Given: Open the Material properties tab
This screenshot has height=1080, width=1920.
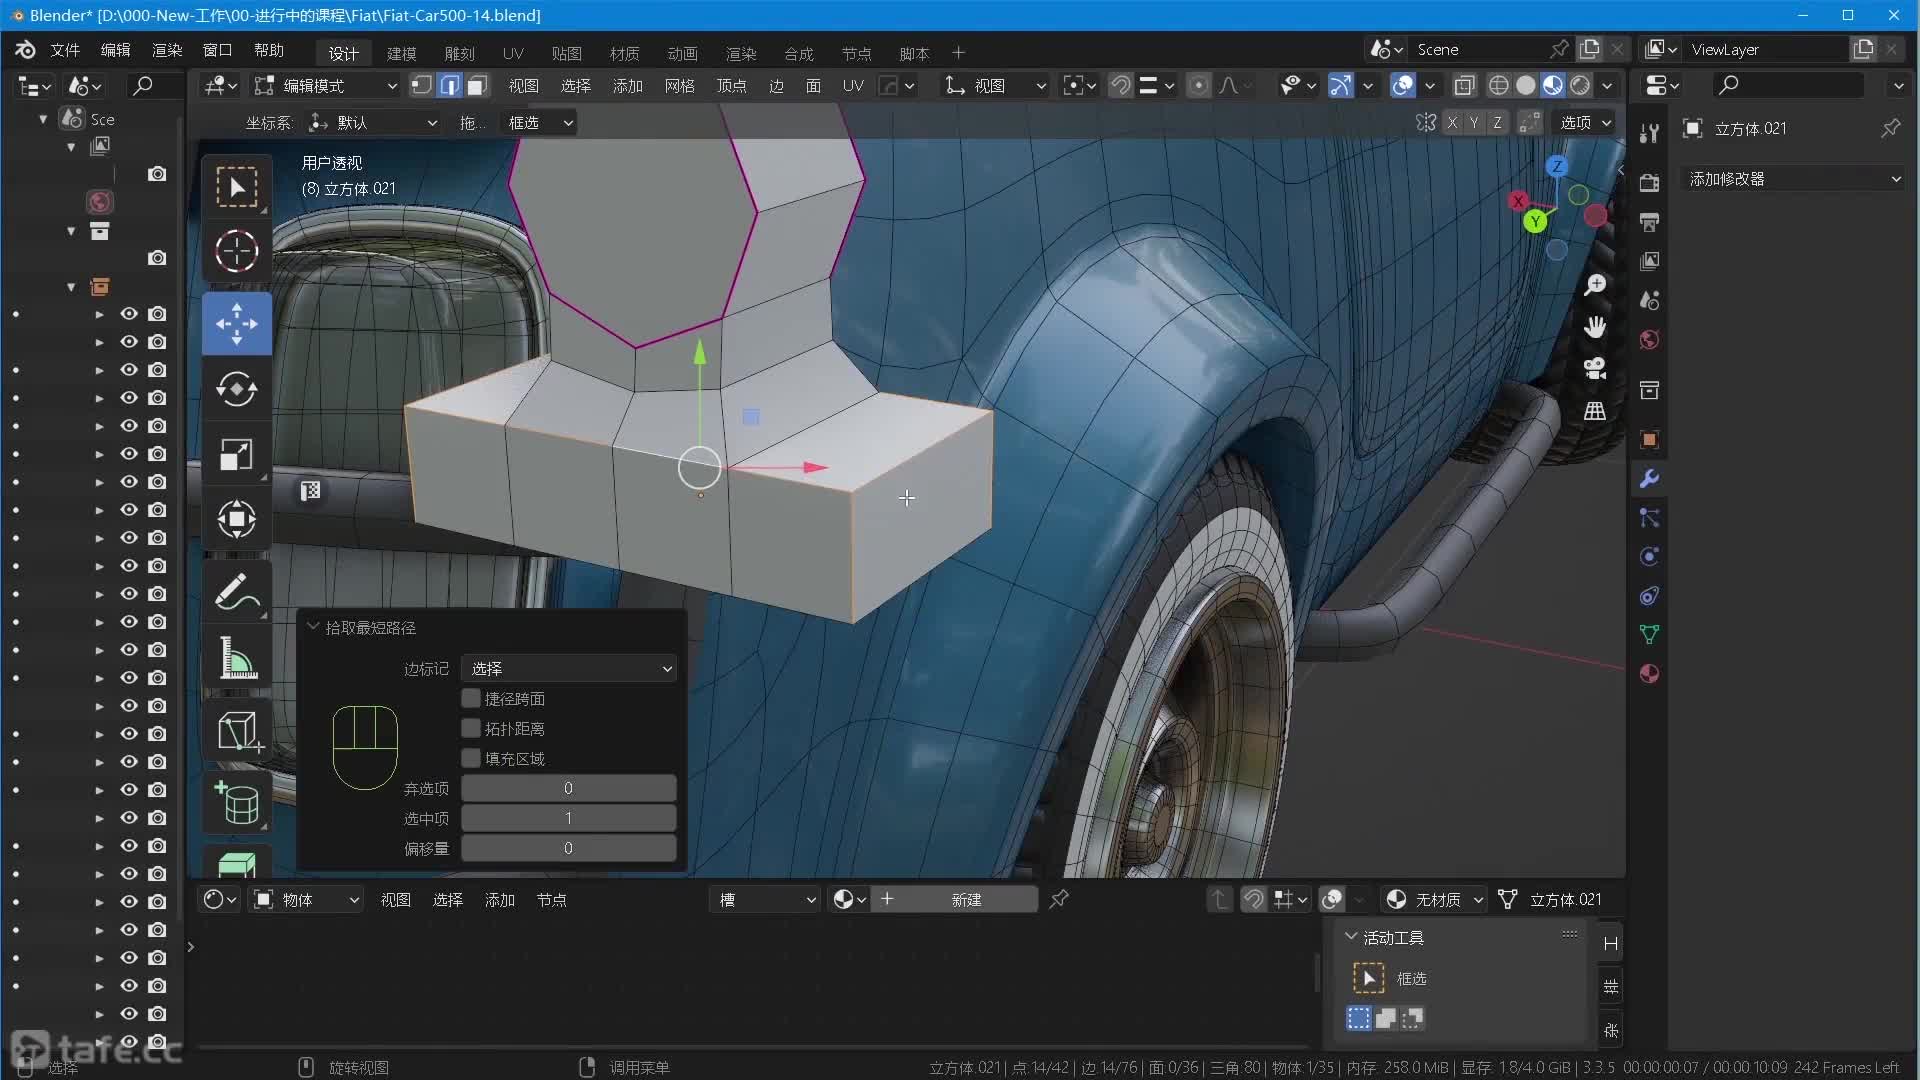Looking at the screenshot, I should (x=1650, y=674).
